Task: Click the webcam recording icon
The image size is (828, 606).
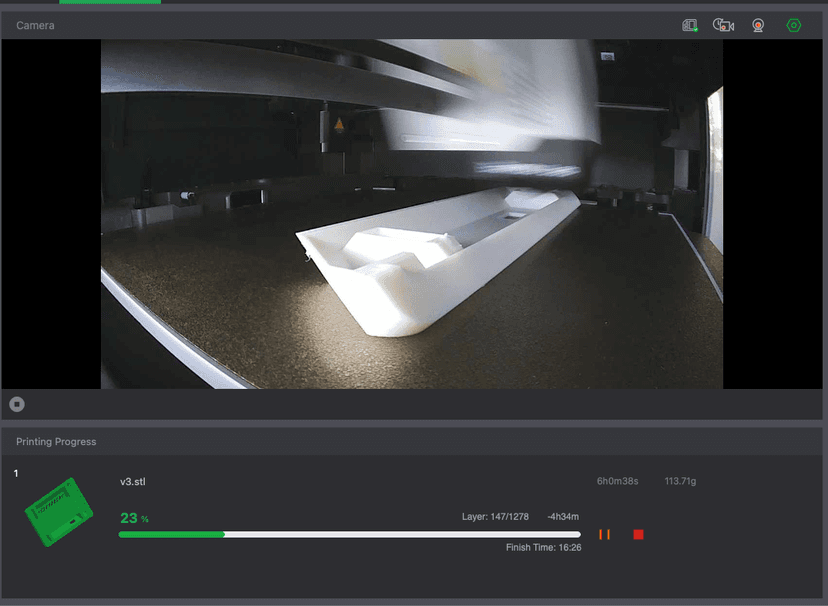Action: pos(758,25)
